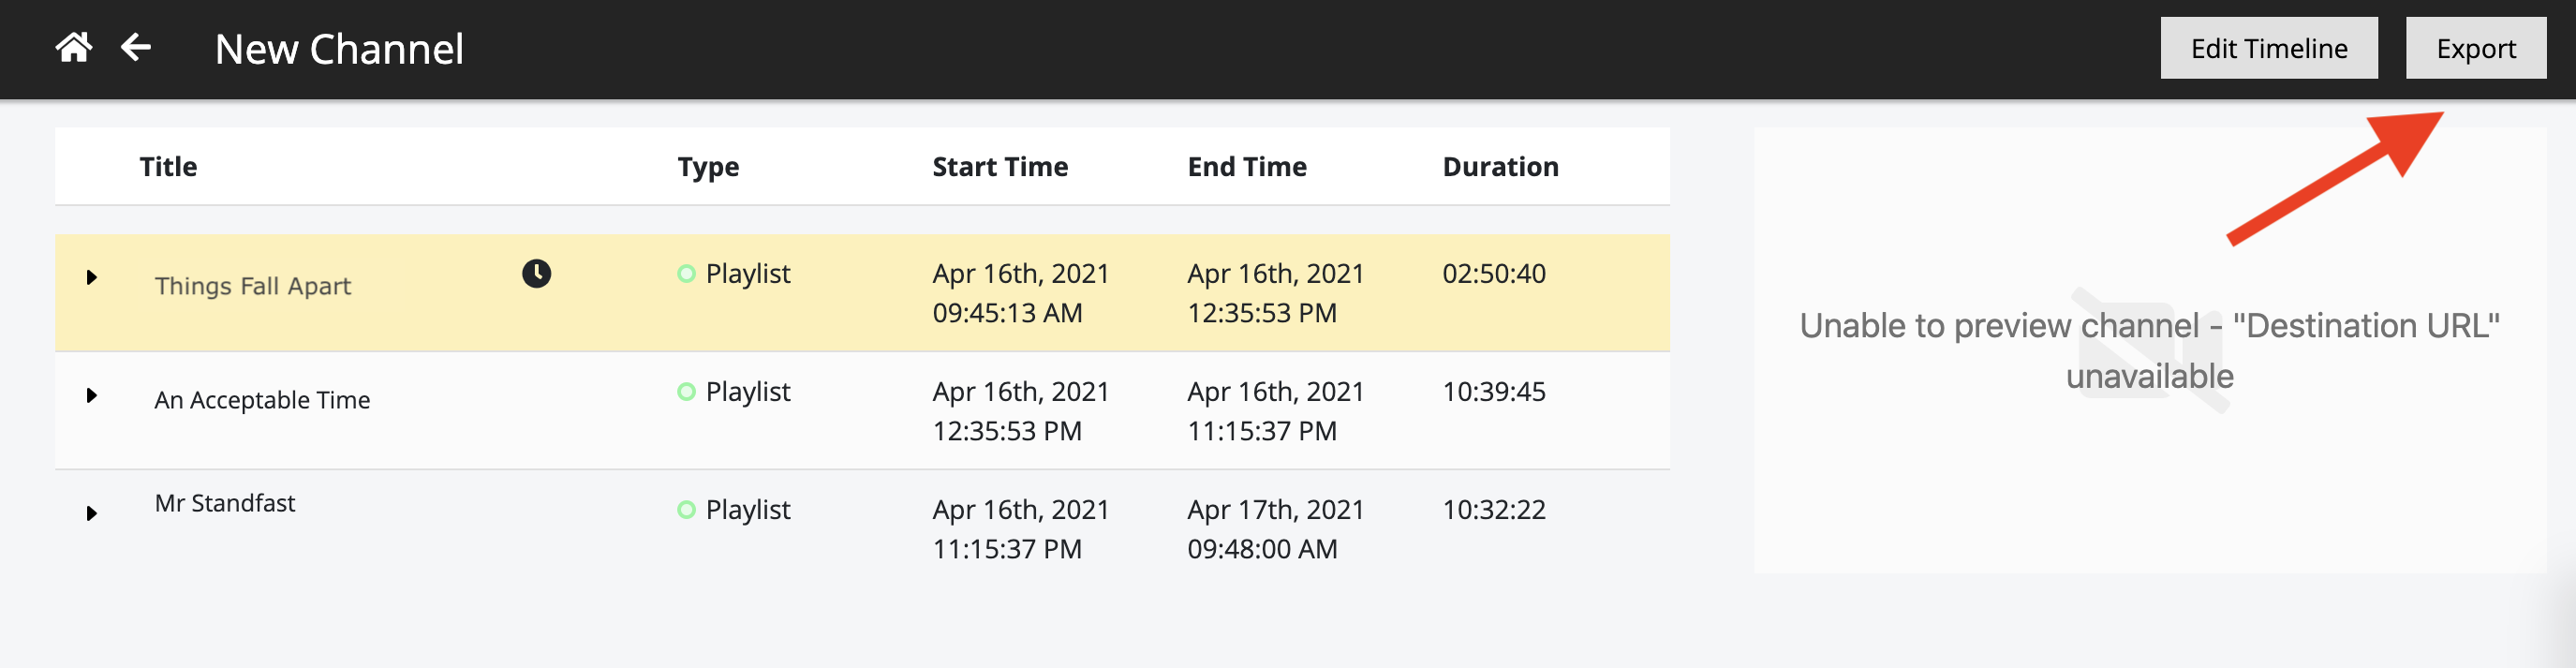
Task: Open the Edit Timeline button
Action: coord(2268,48)
